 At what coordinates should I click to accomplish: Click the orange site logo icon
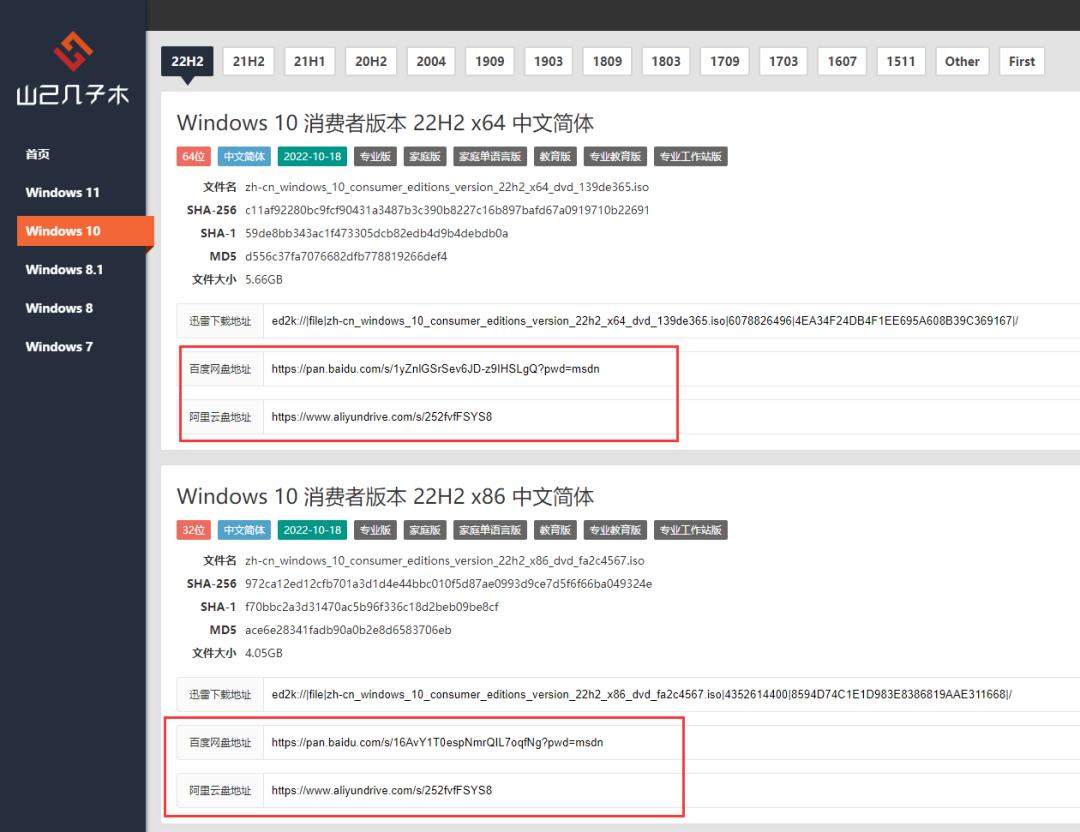pyautogui.click(x=73, y=51)
